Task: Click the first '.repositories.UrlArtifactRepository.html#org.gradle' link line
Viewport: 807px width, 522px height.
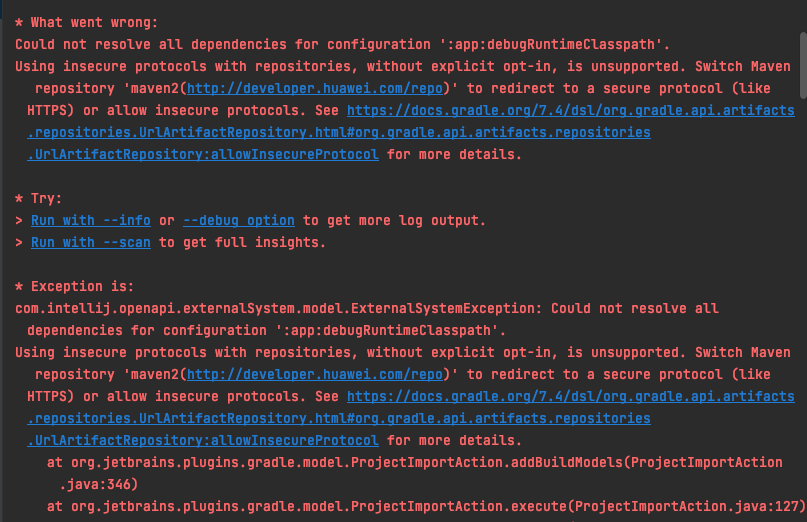Action: pyautogui.click(x=339, y=132)
